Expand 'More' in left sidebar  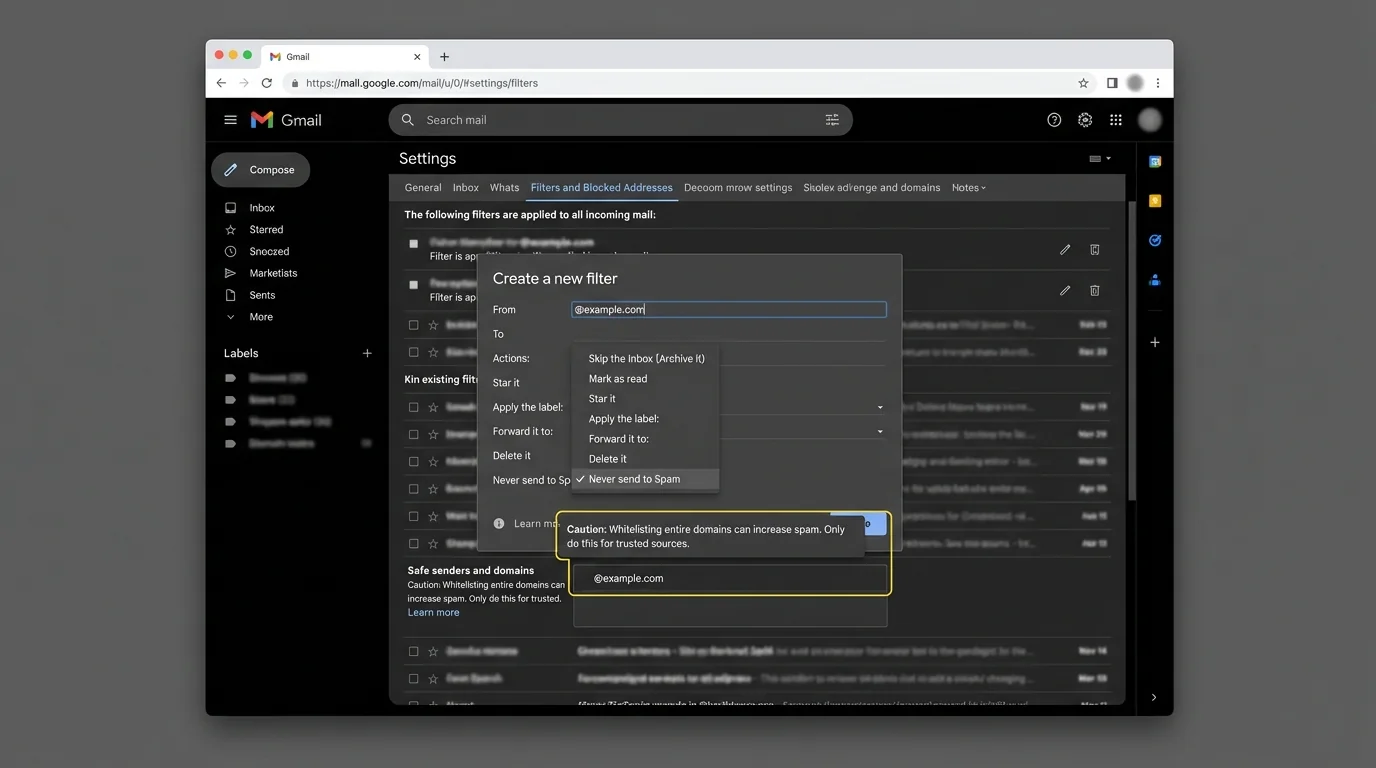click(260, 317)
